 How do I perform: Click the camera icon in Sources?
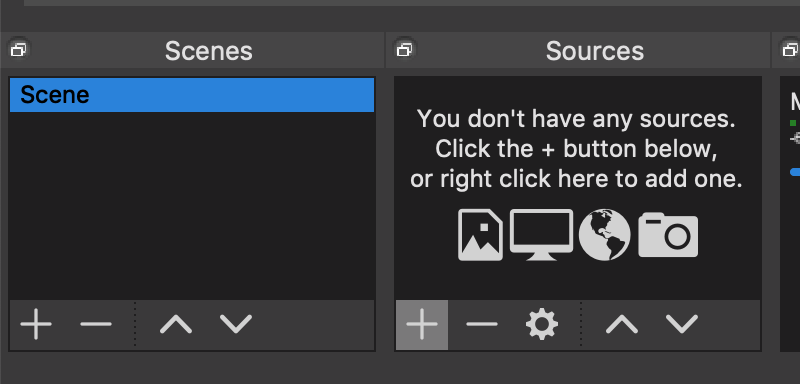coord(668,235)
